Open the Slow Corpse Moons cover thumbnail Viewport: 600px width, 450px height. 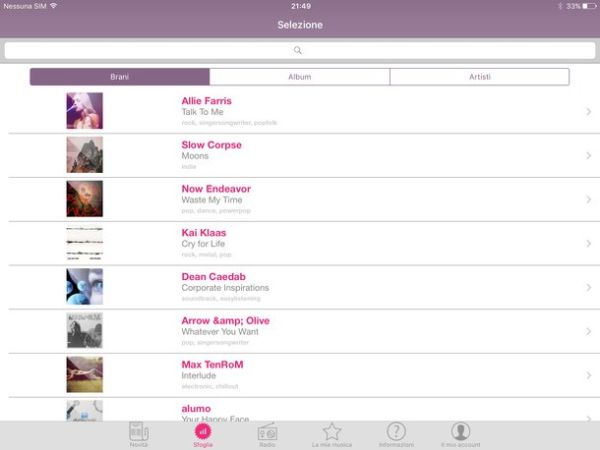85,155
